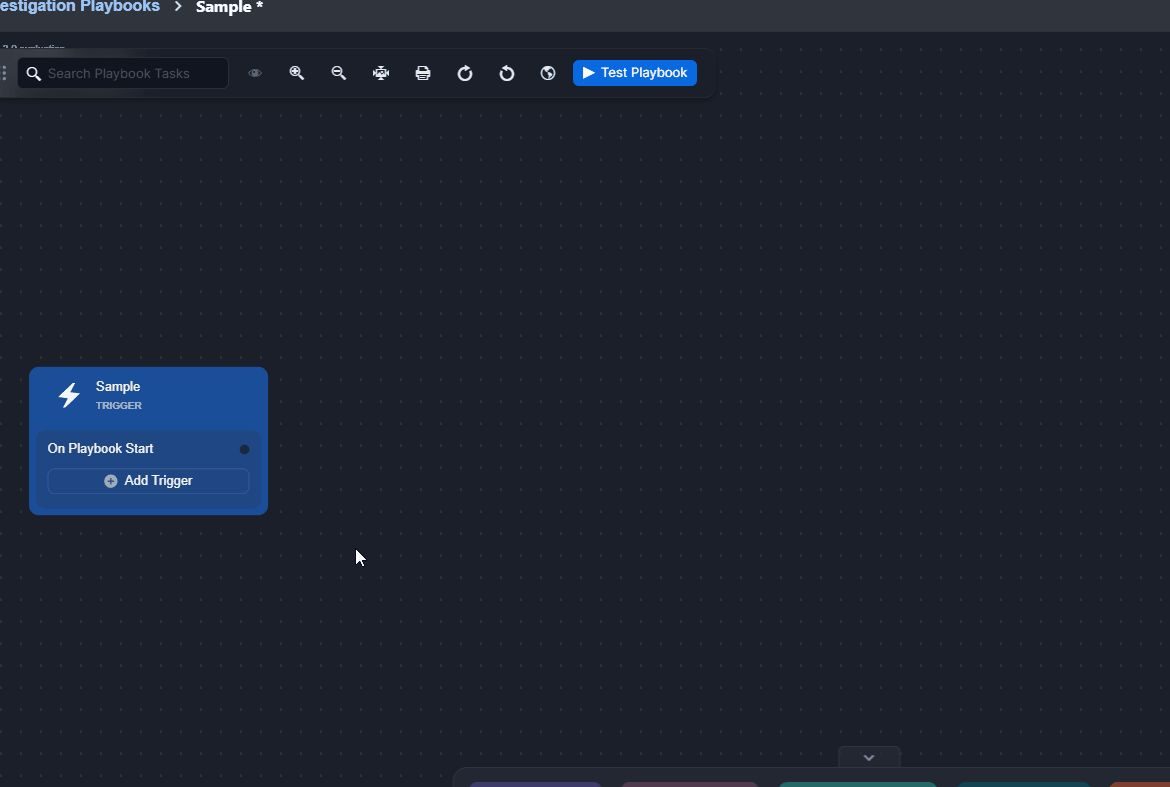1170x787 pixels.
Task: Open the Print playbook icon
Action: (423, 72)
